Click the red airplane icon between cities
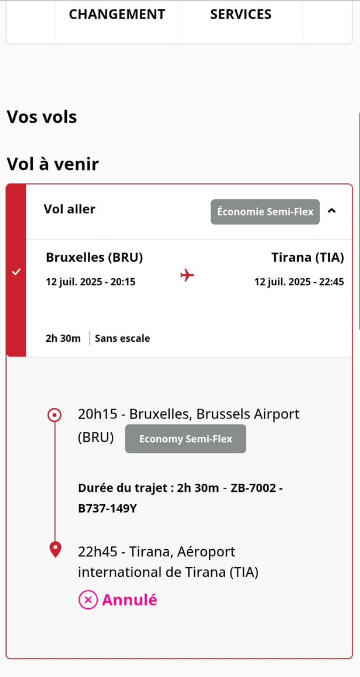 point(187,275)
